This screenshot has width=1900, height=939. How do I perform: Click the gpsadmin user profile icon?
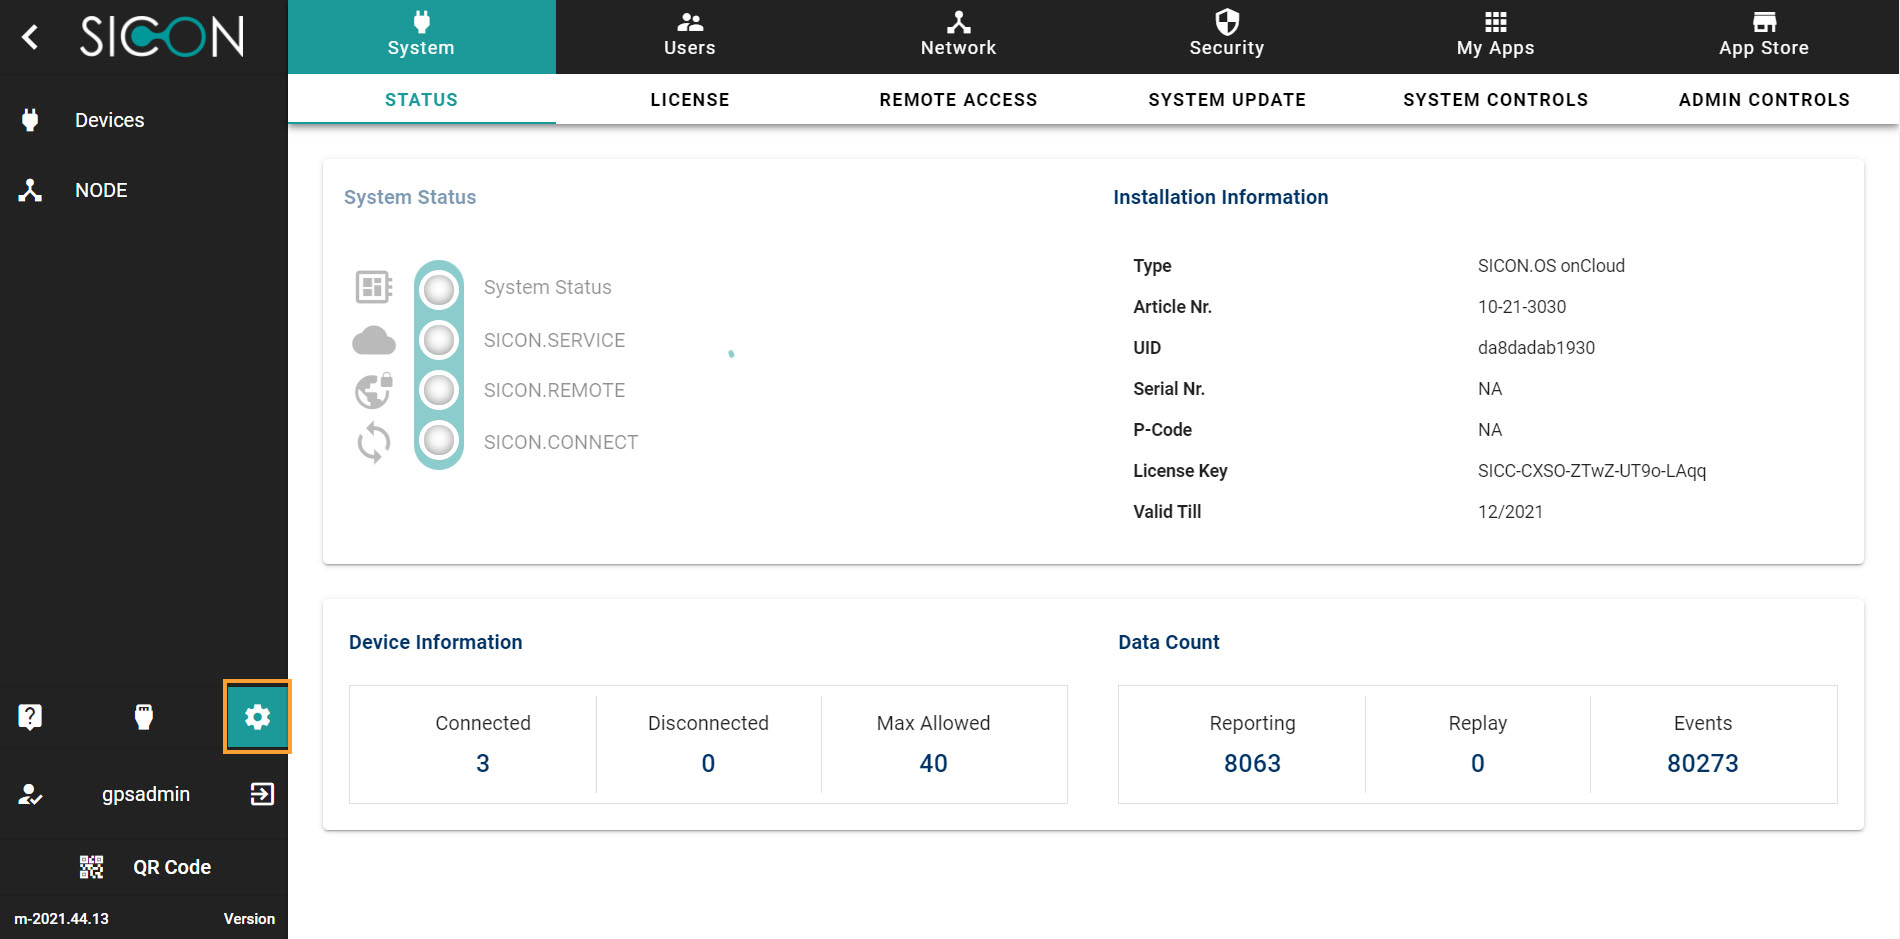click(x=30, y=794)
